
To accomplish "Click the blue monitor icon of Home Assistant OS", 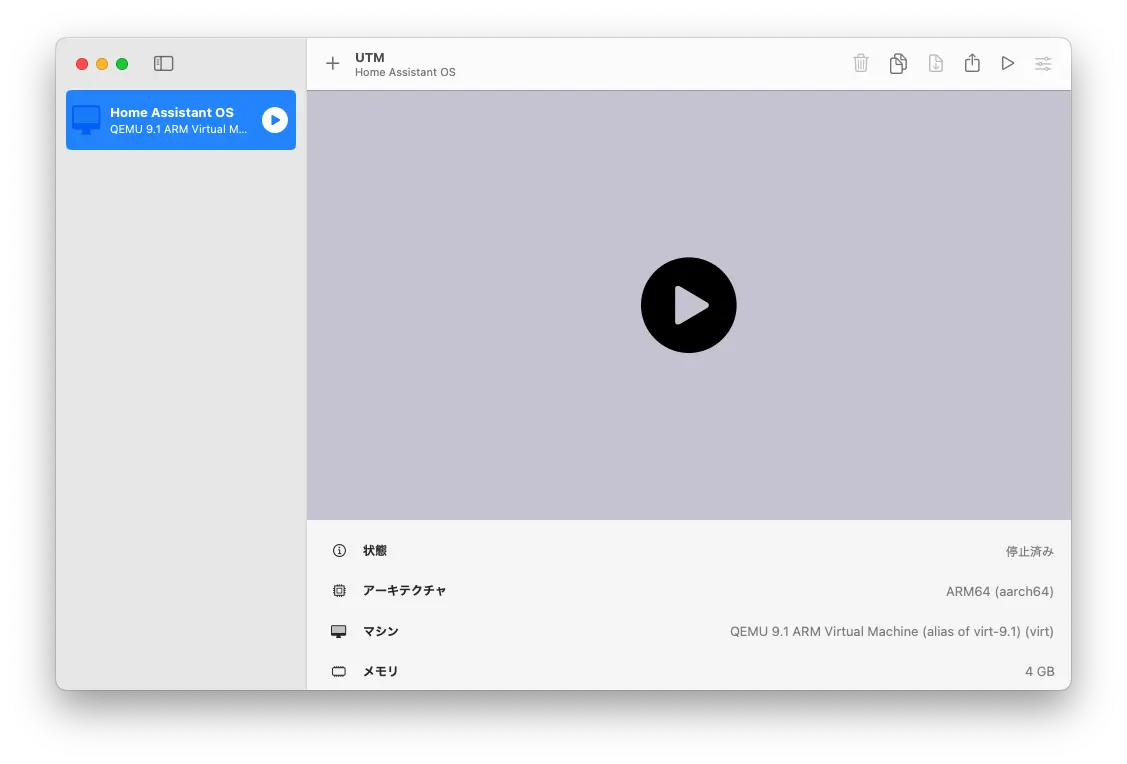I will tap(86, 120).
